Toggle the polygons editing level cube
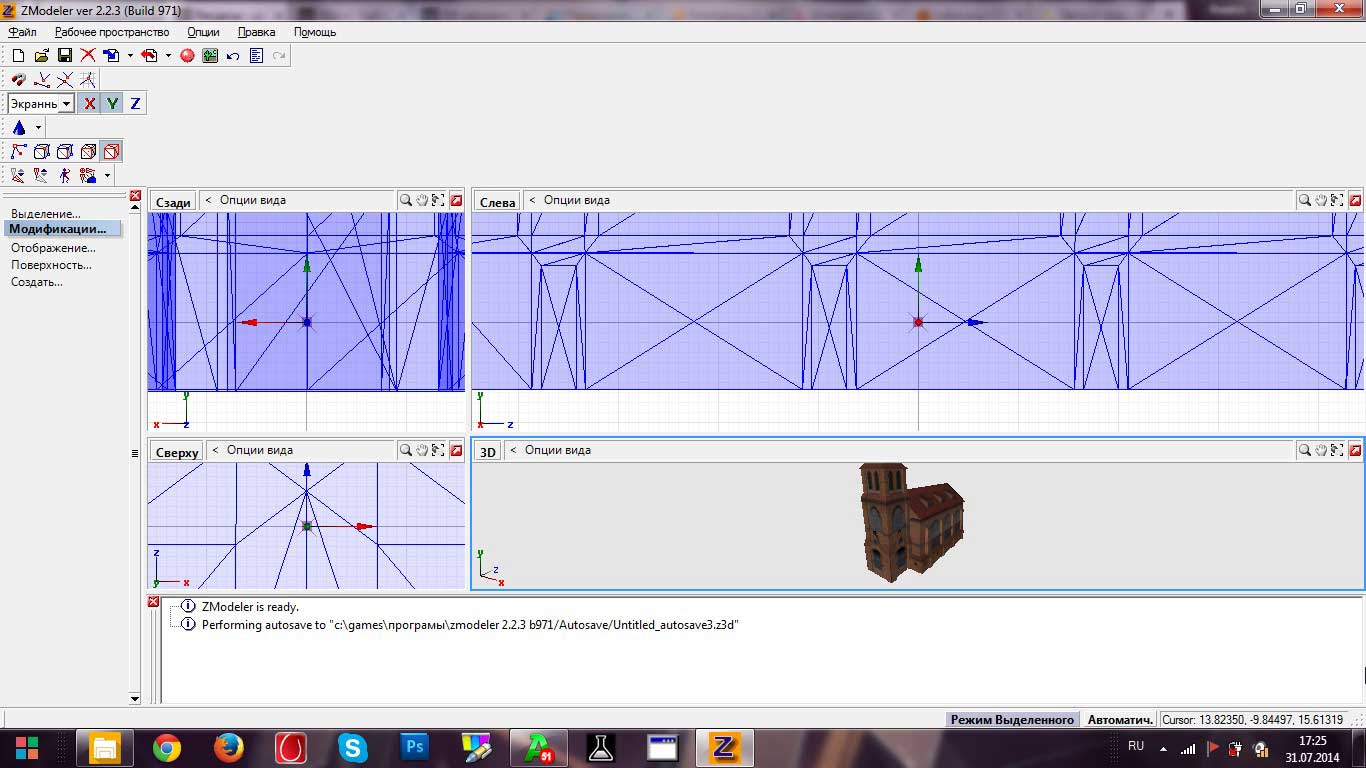The image size is (1366, 768). (65, 152)
